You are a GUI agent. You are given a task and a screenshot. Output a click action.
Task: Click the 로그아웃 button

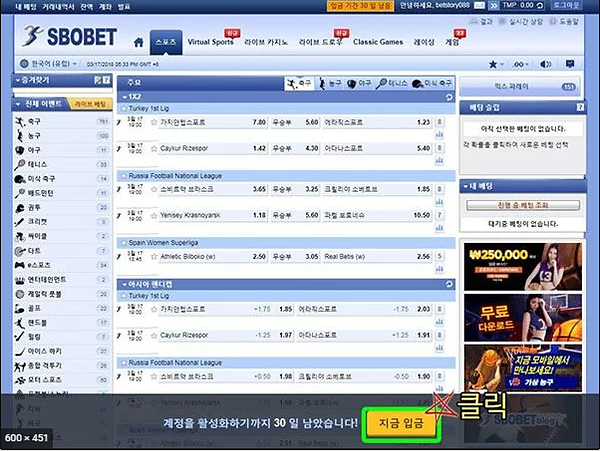click(566, 6)
